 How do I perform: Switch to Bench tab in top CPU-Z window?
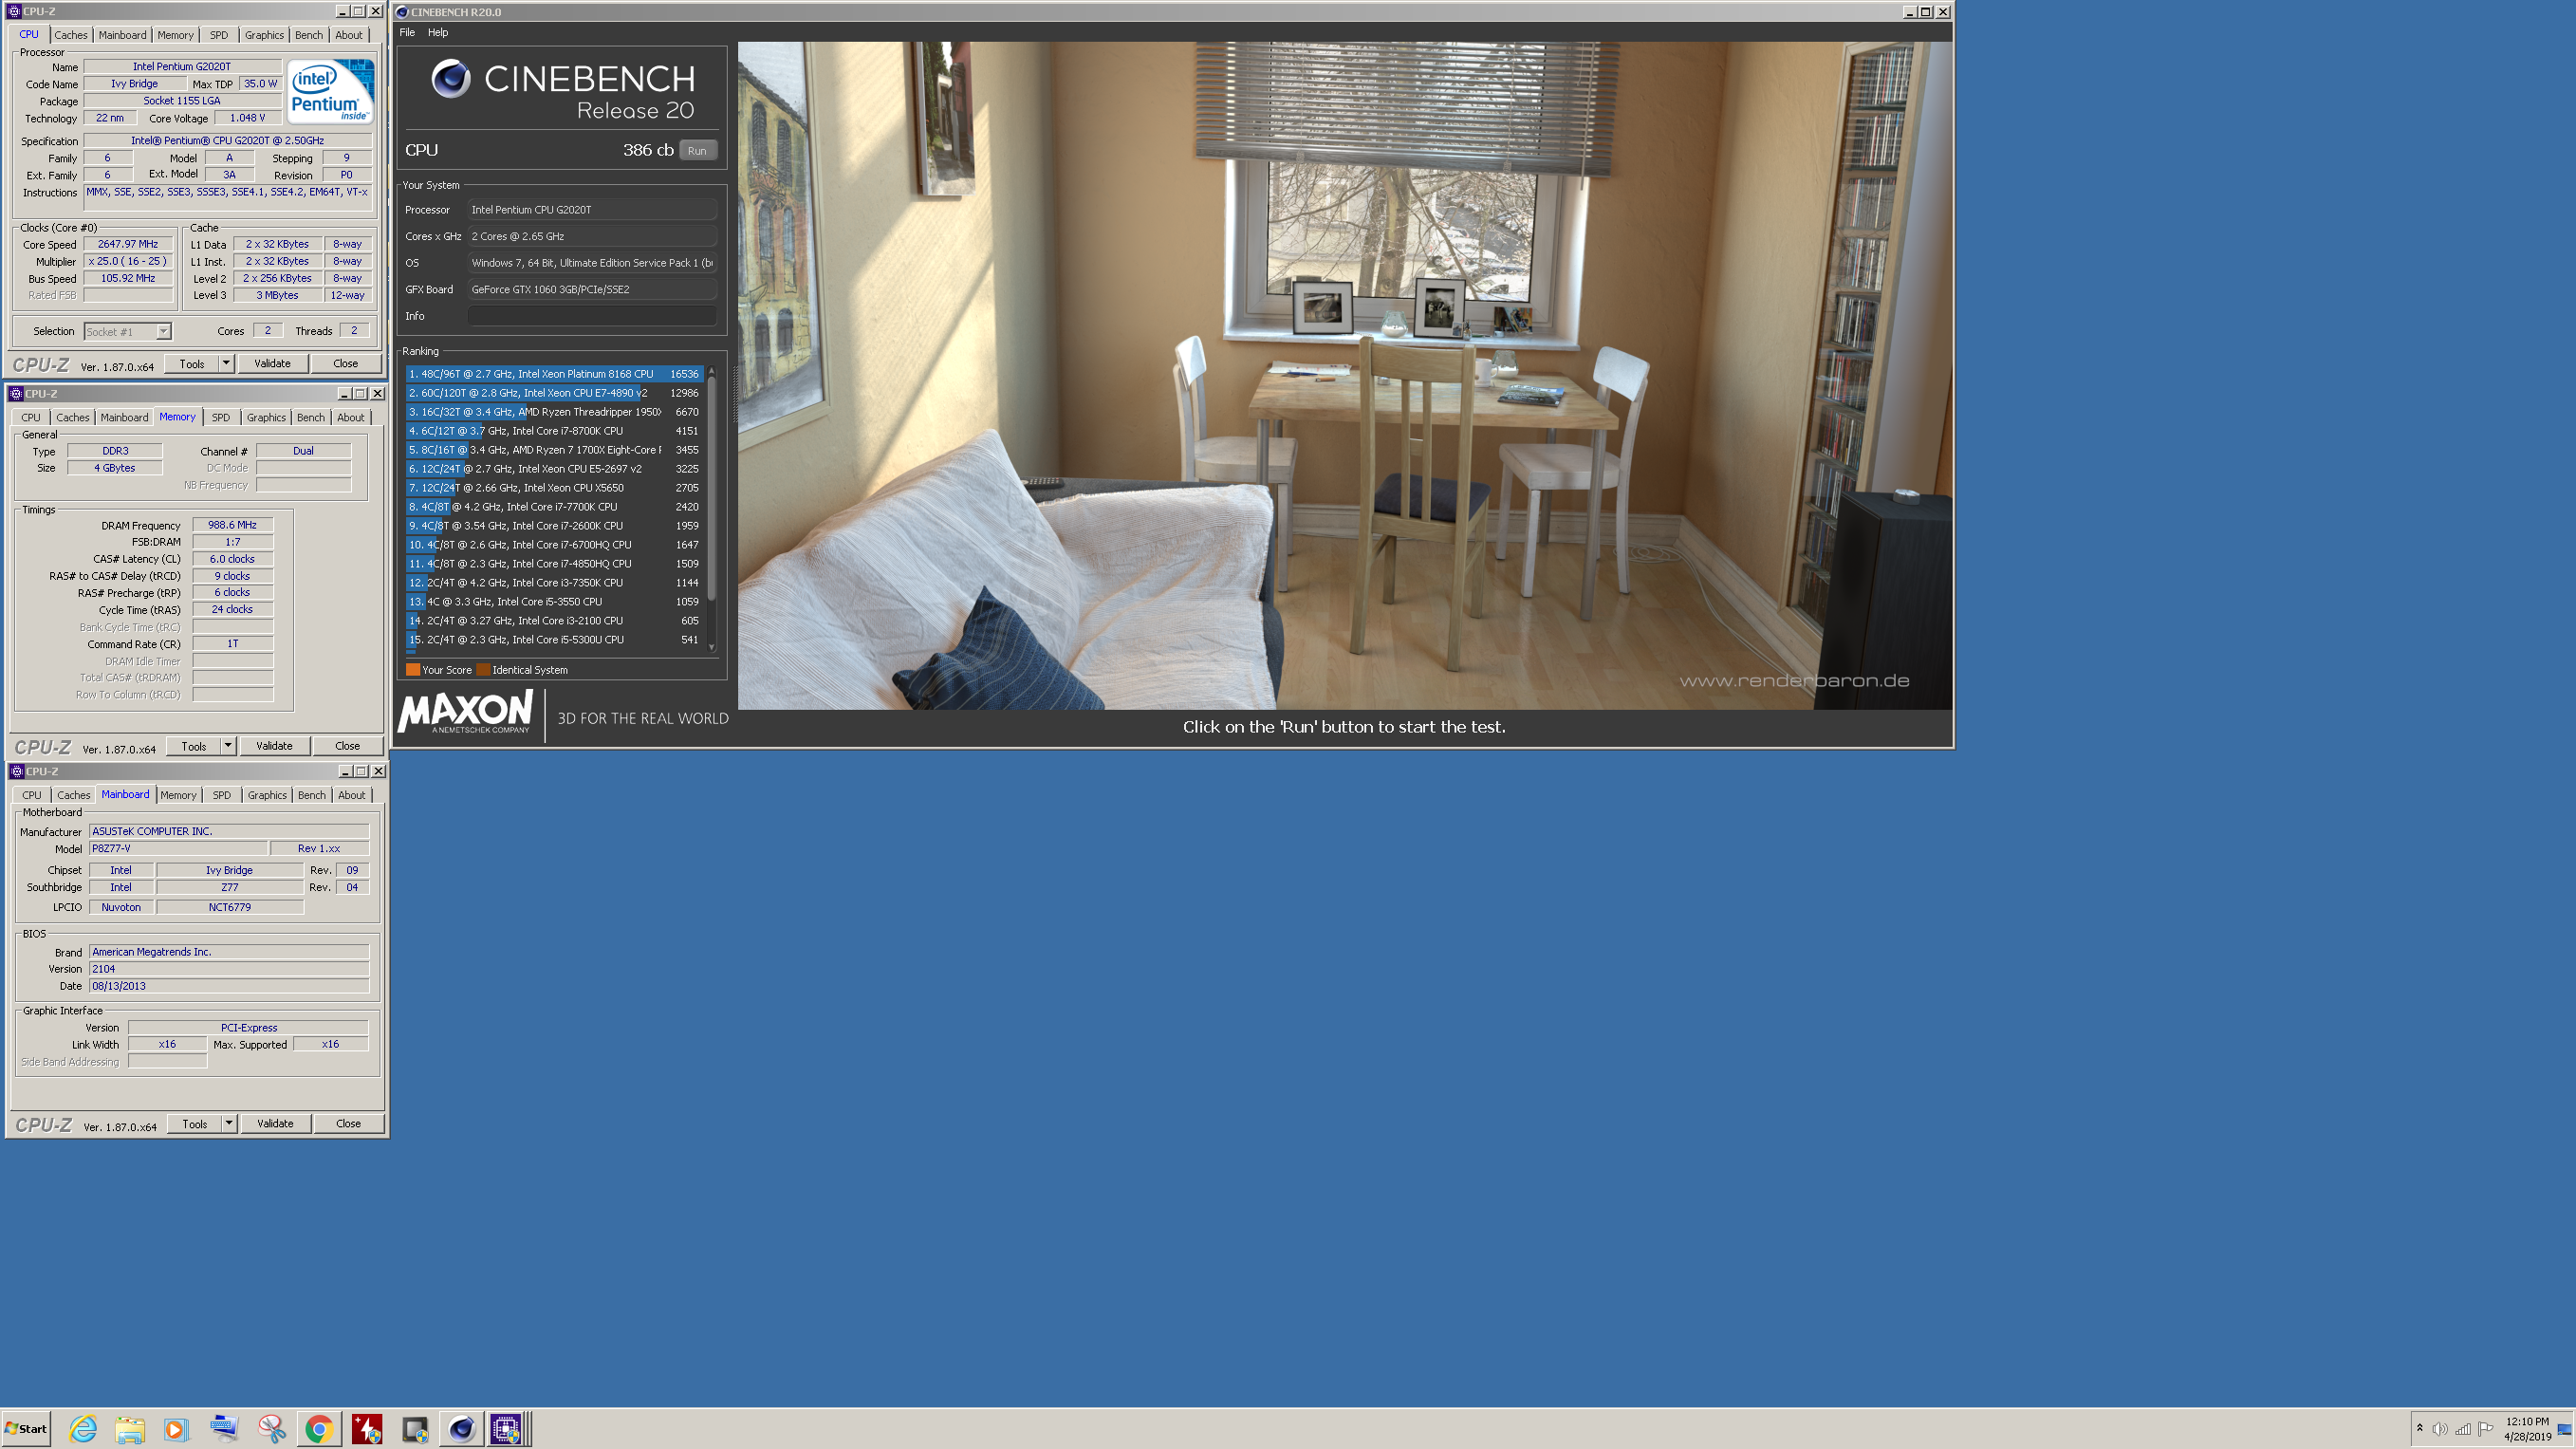coord(309,35)
